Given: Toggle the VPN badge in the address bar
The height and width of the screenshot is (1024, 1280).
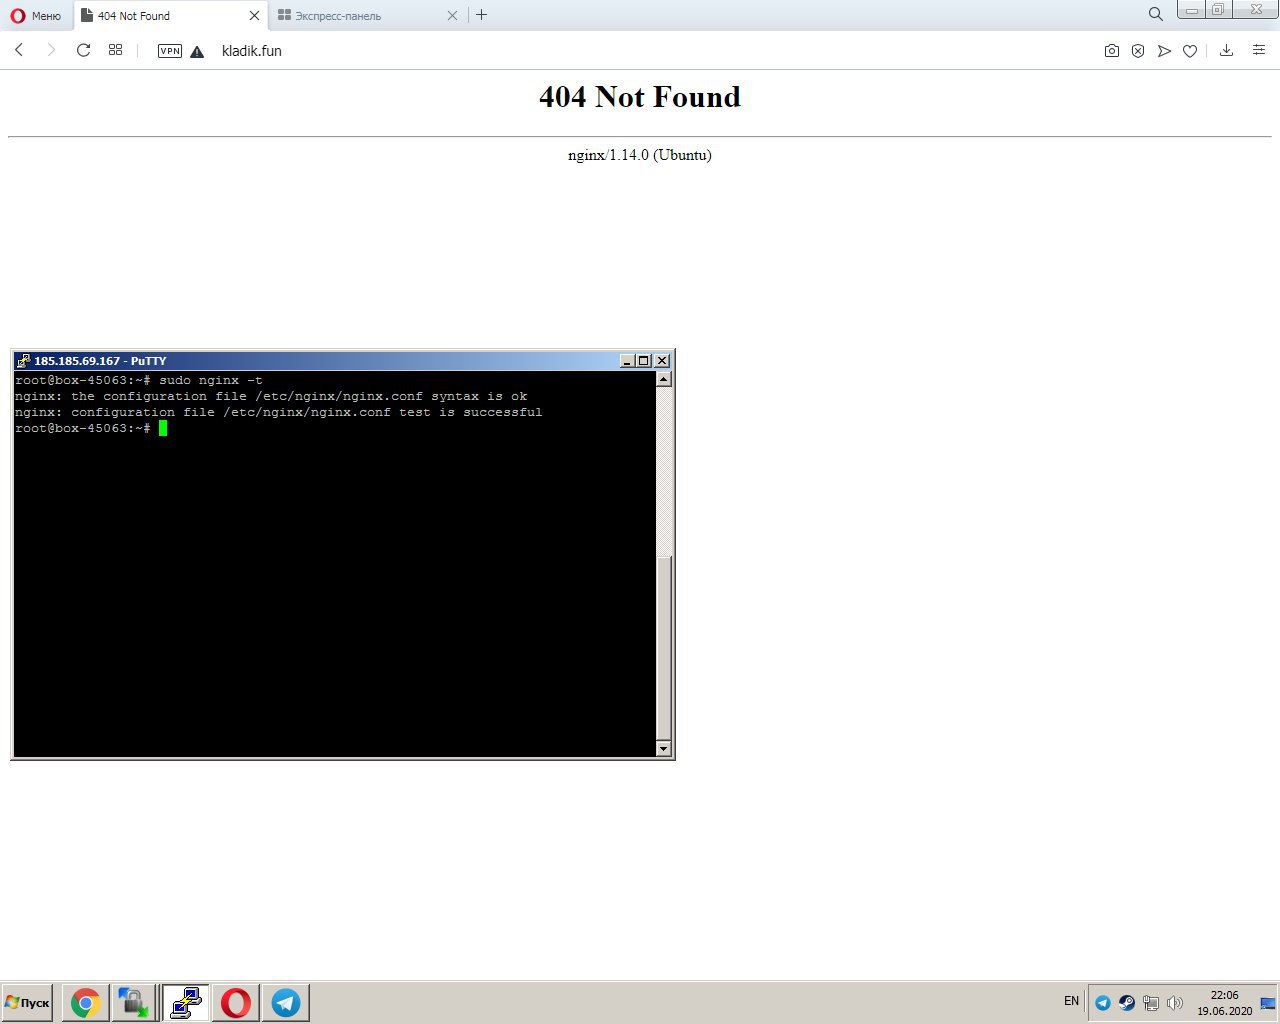Looking at the screenshot, I should (170, 51).
